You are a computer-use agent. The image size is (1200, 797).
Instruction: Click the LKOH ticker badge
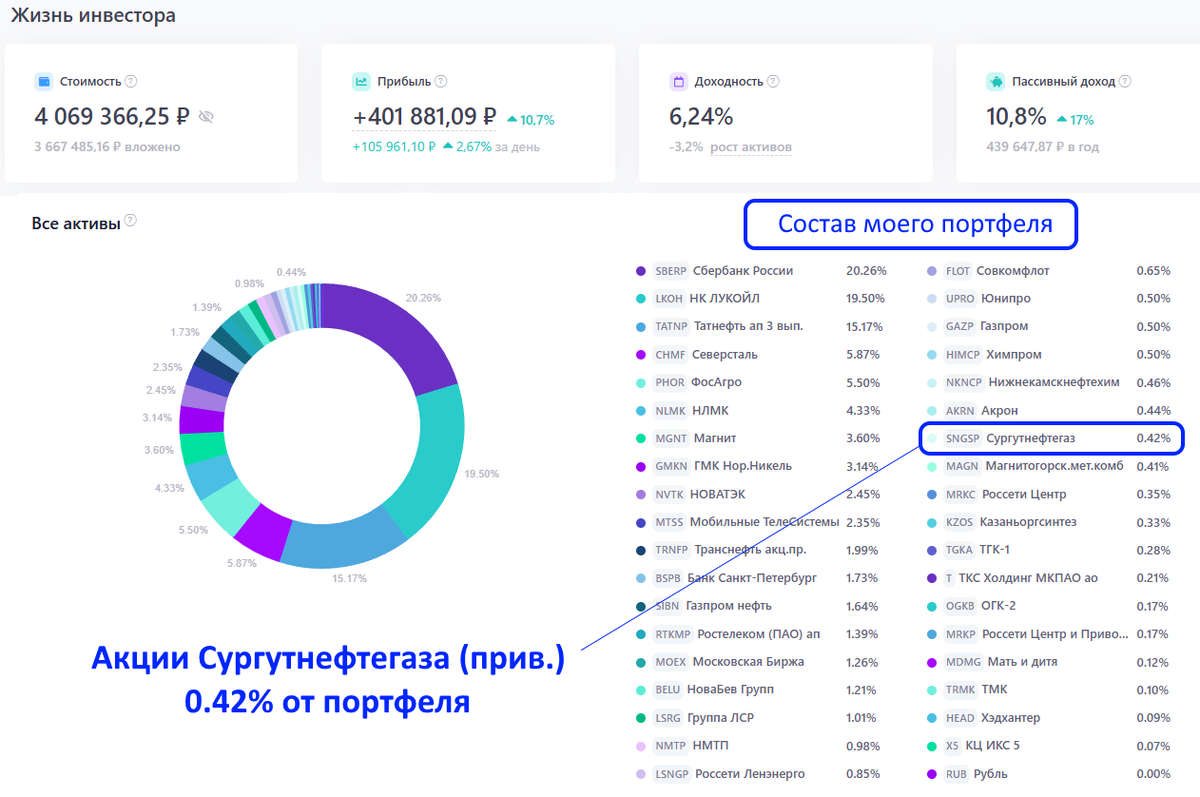point(669,298)
